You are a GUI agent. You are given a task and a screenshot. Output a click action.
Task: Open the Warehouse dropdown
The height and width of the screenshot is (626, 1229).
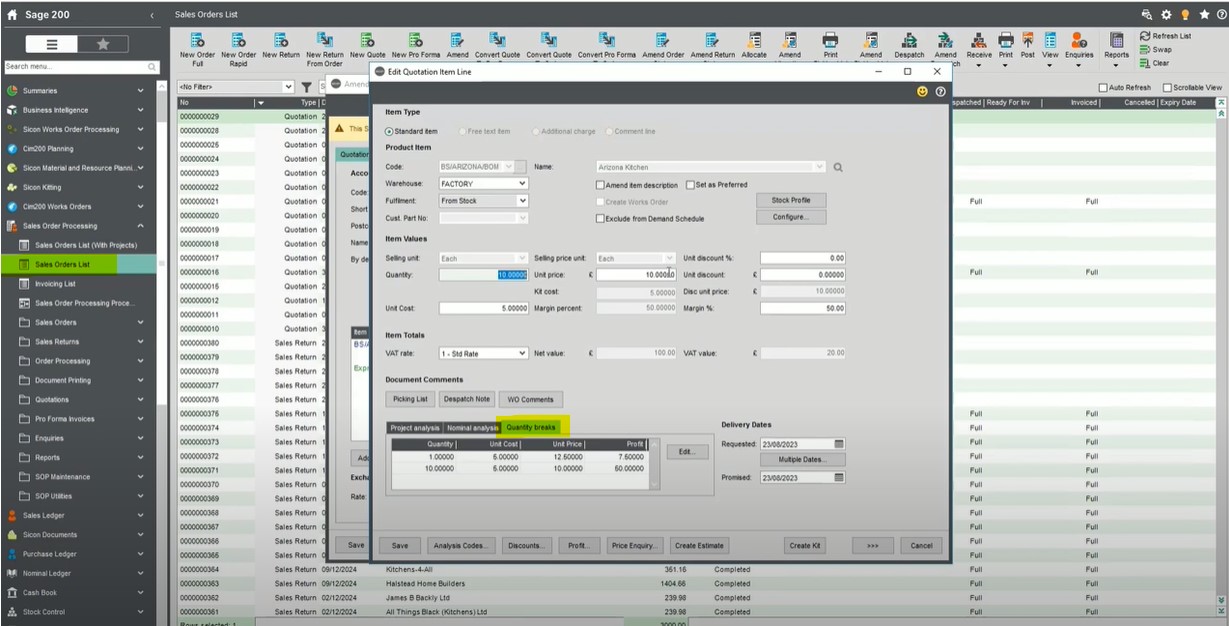(x=522, y=184)
